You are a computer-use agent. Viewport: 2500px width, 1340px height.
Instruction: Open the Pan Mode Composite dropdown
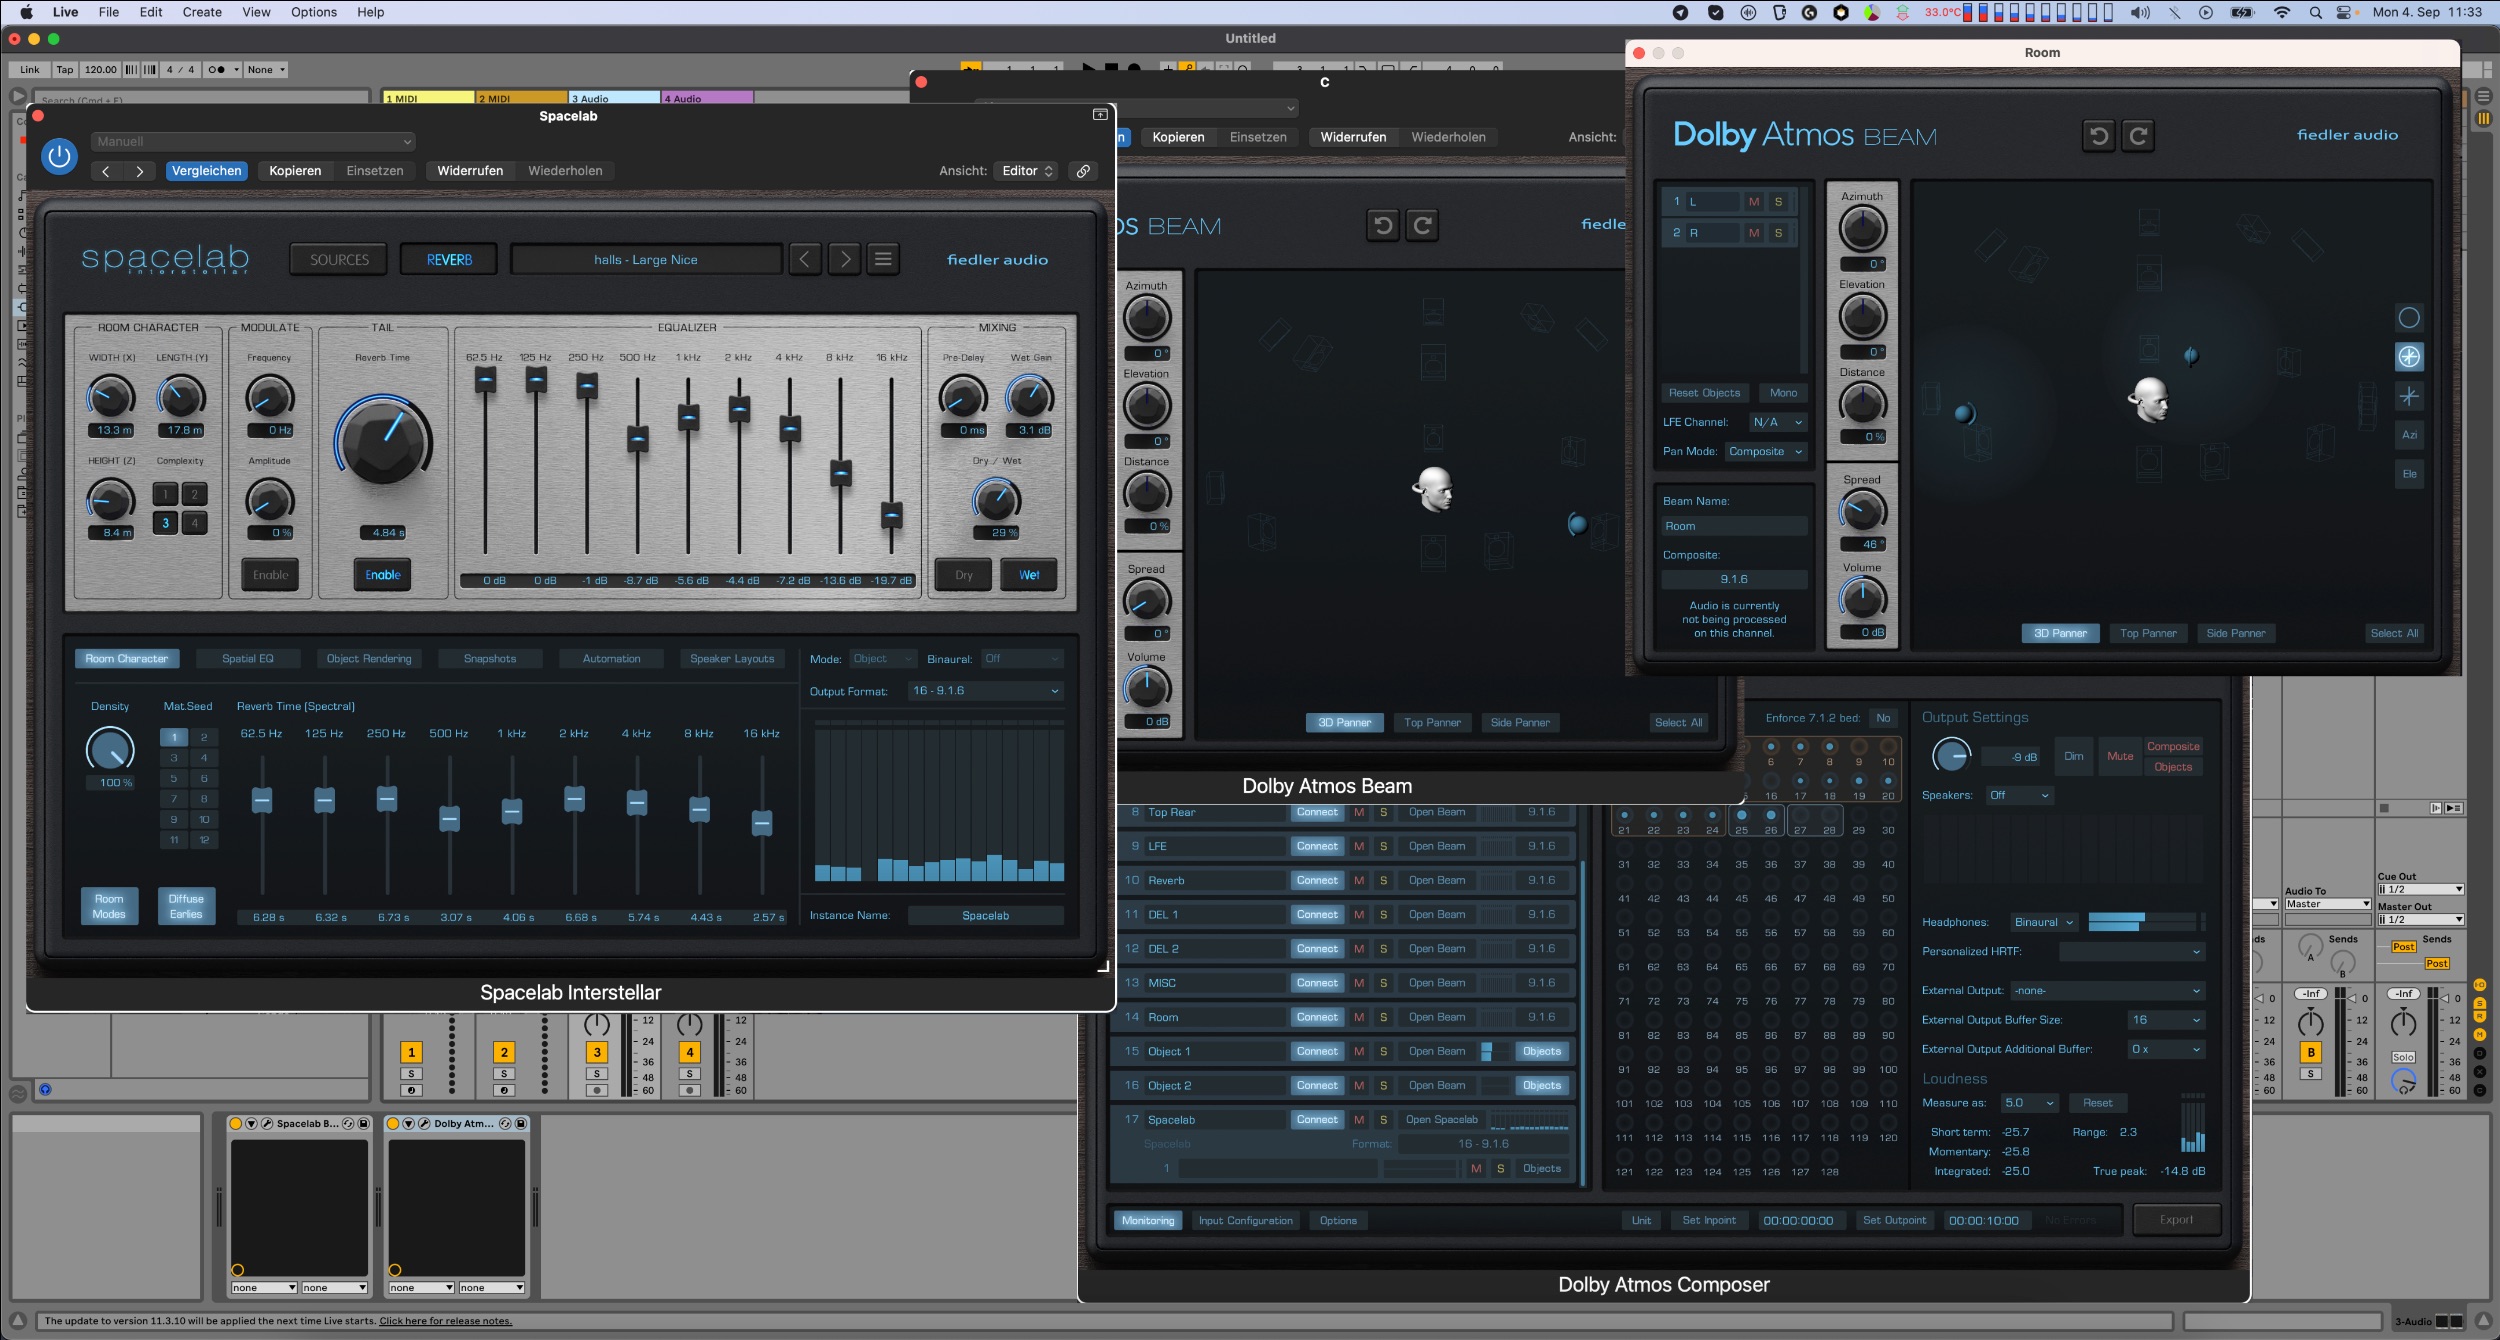[x=1766, y=452]
